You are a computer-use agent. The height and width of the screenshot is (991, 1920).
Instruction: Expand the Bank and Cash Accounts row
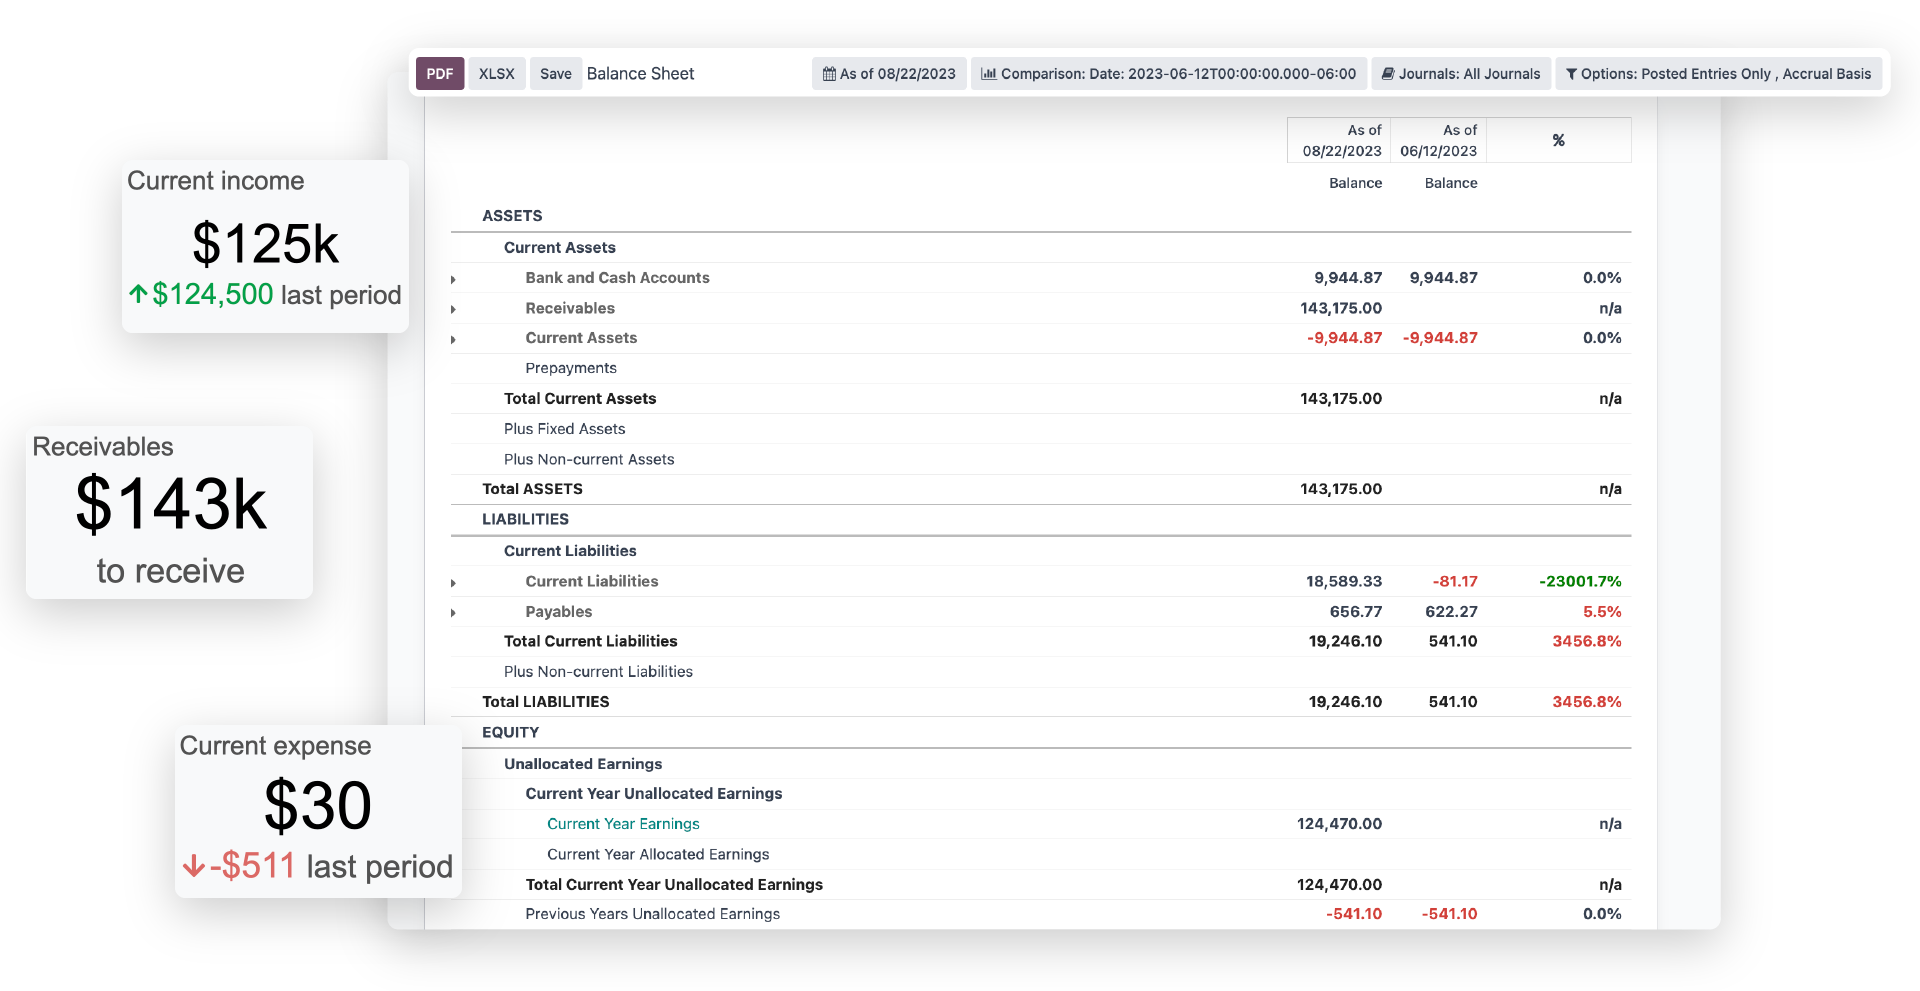point(454,279)
